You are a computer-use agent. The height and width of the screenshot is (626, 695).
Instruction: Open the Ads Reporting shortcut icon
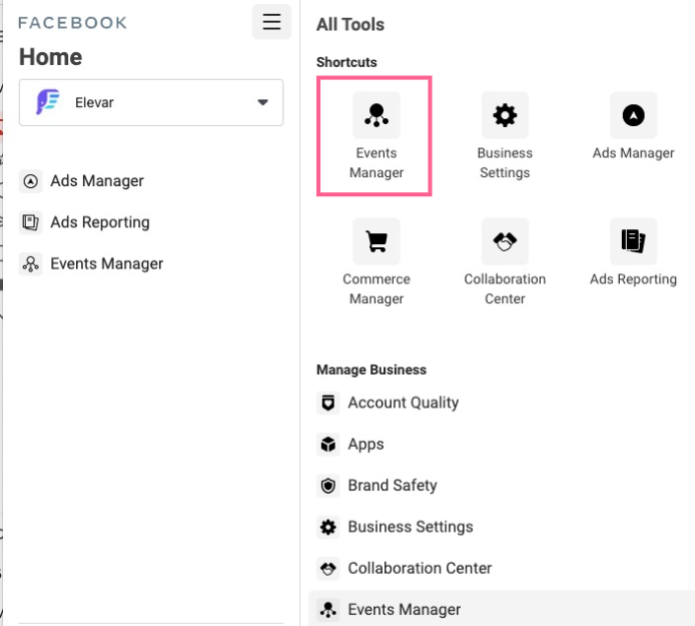(x=633, y=241)
